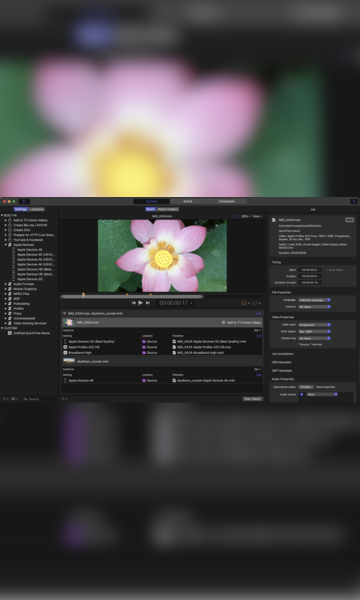Click the phone icon for Apple Devices HD setting
The height and width of the screenshot is (600, 360).
pyautogui.click(x=65, y=341)
